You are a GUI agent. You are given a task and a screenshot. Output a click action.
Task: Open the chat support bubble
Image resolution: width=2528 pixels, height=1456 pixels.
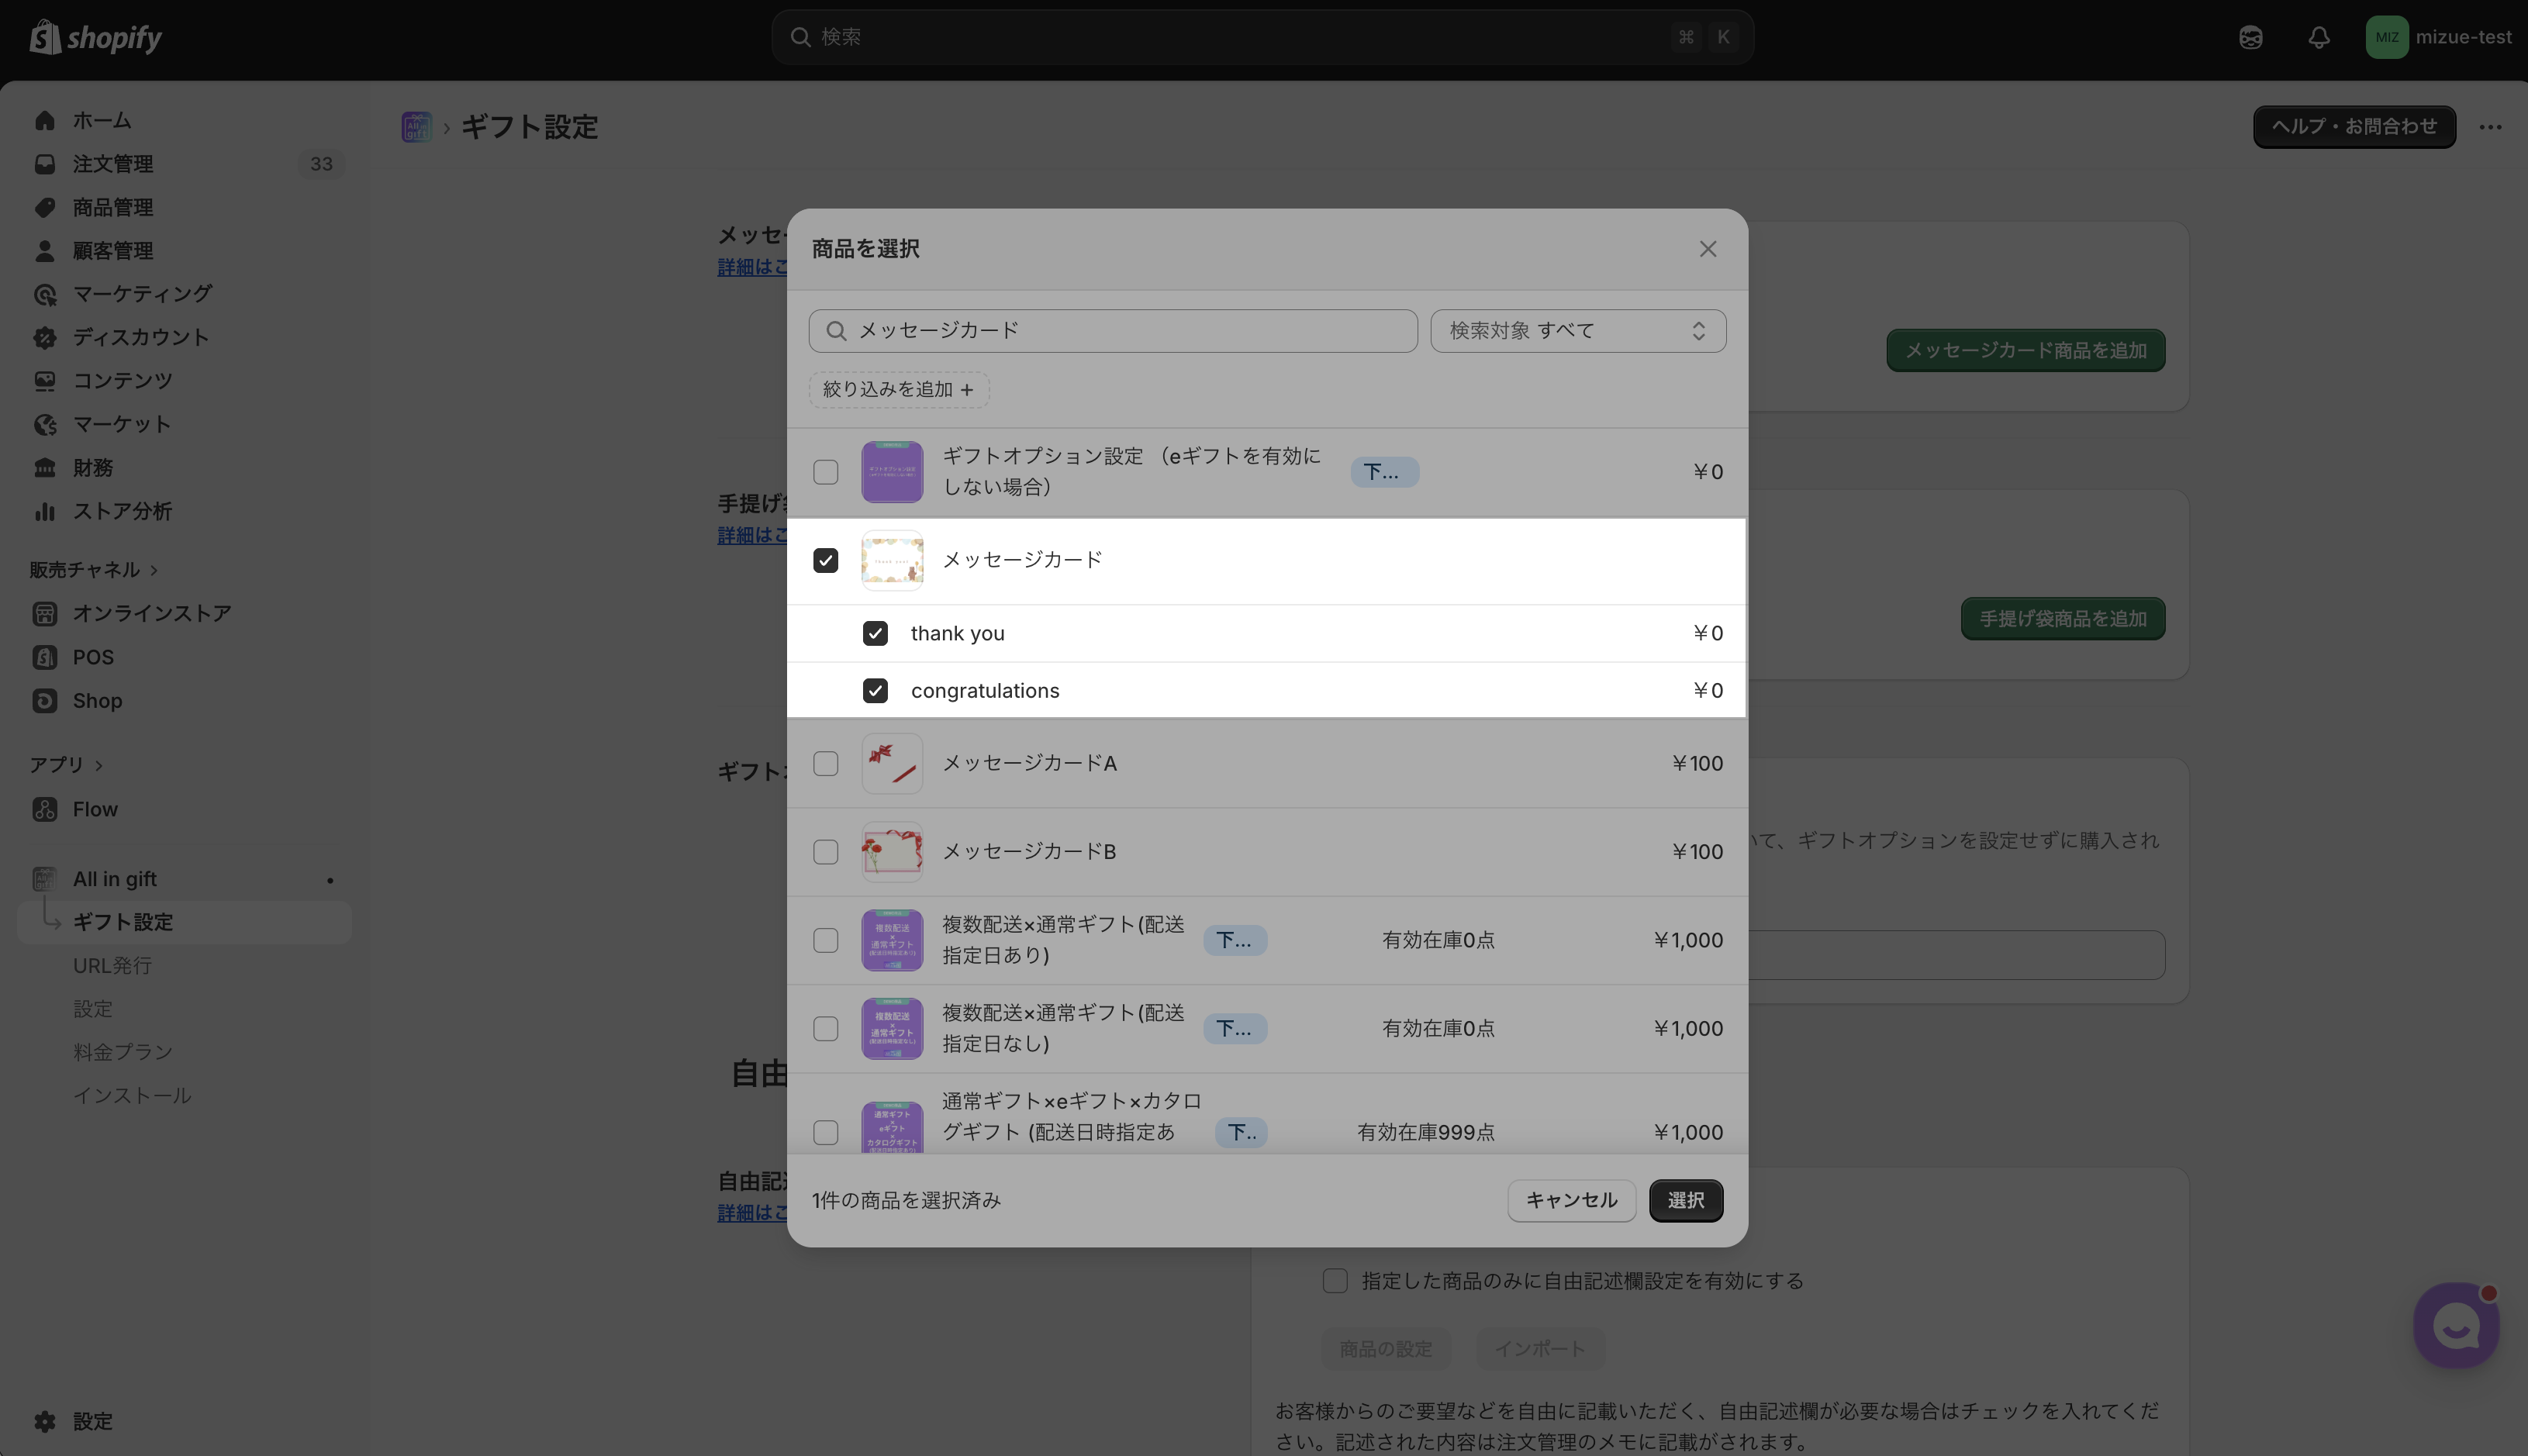pos(2455,1326)
